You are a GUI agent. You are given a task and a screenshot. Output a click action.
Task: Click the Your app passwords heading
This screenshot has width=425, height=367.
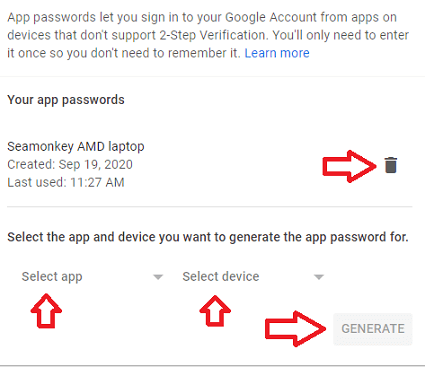point(66,100)
